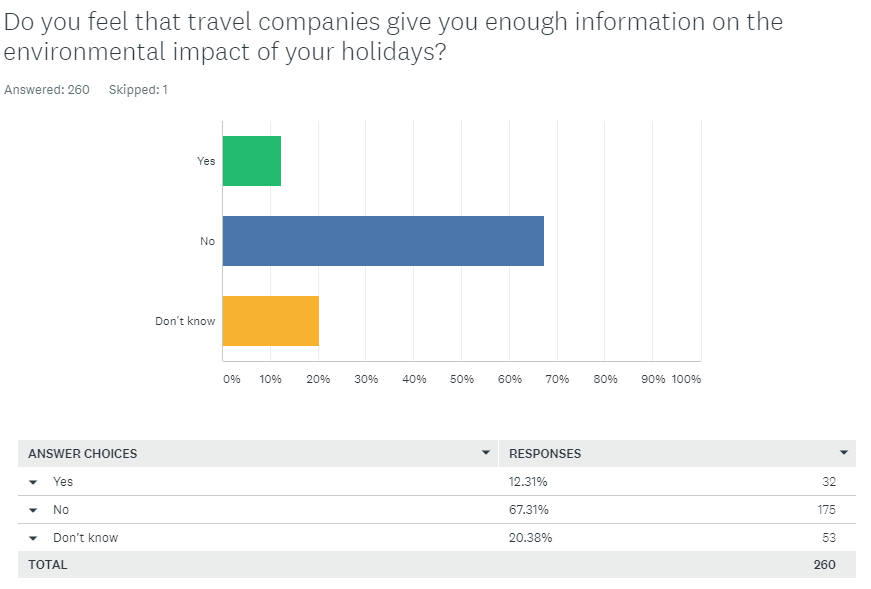Viewport: 871px width, 589px height.
Task: Click the Total value 260 in table
Action: click(824, 565)
